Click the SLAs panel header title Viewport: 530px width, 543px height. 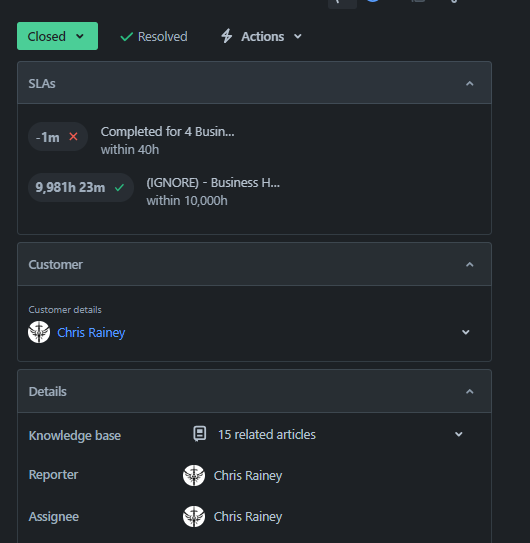42,83
